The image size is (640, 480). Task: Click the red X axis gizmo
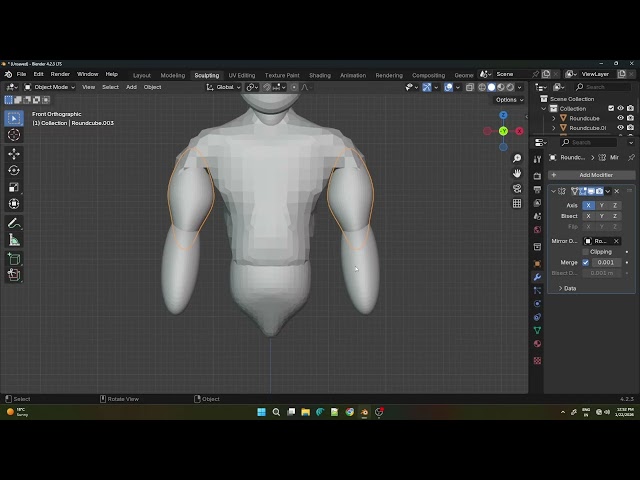[x=519, y=131]
